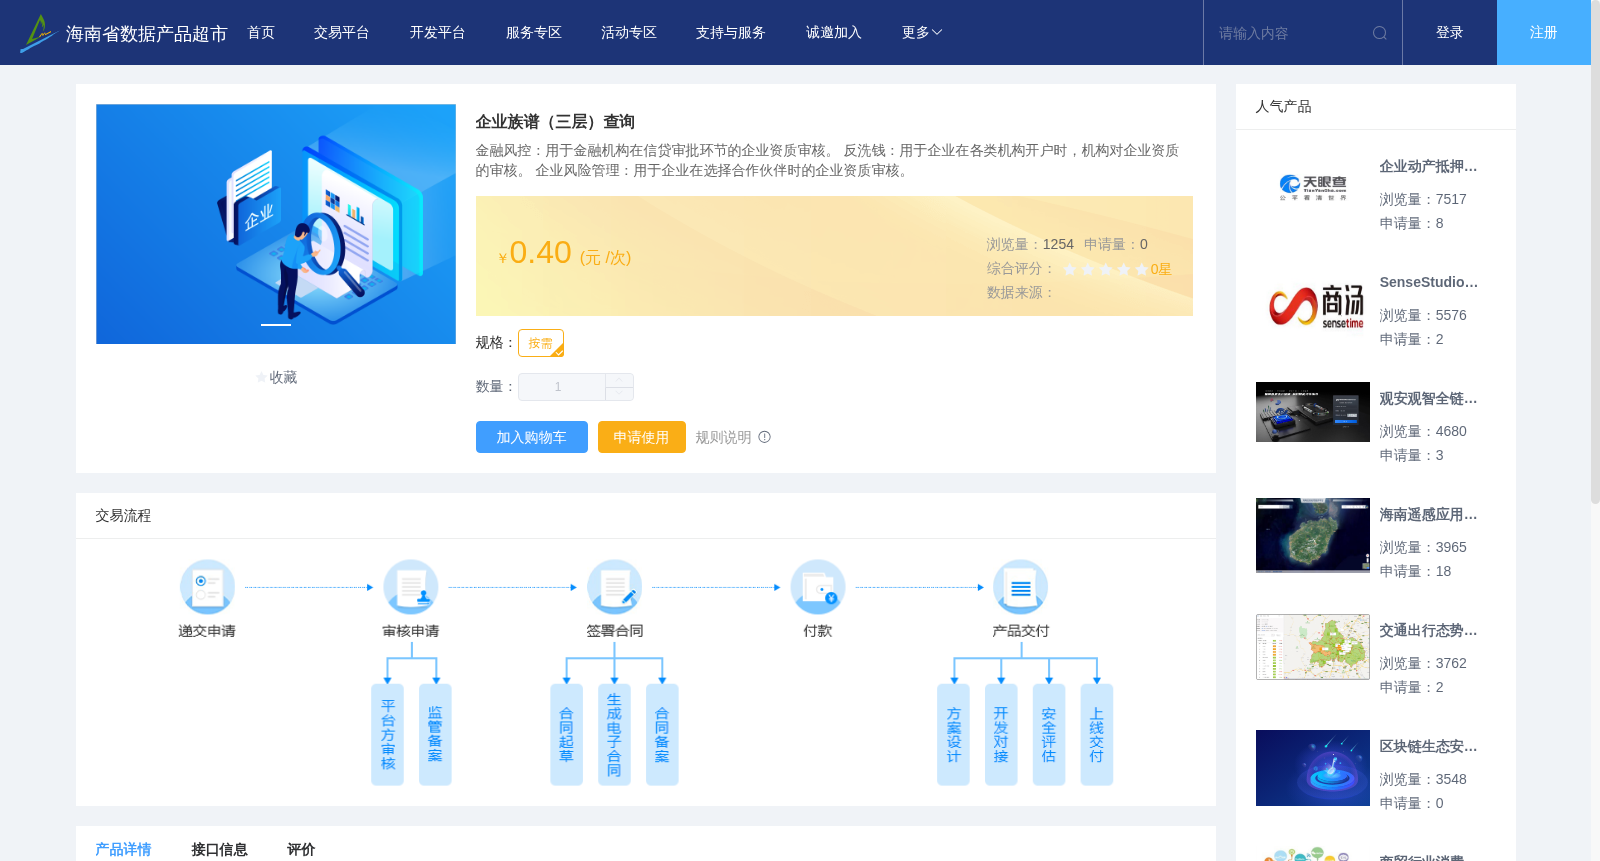The image size is (1600, 861).
Task: Click the 签署合同 step icon
Action: (614, 587)
